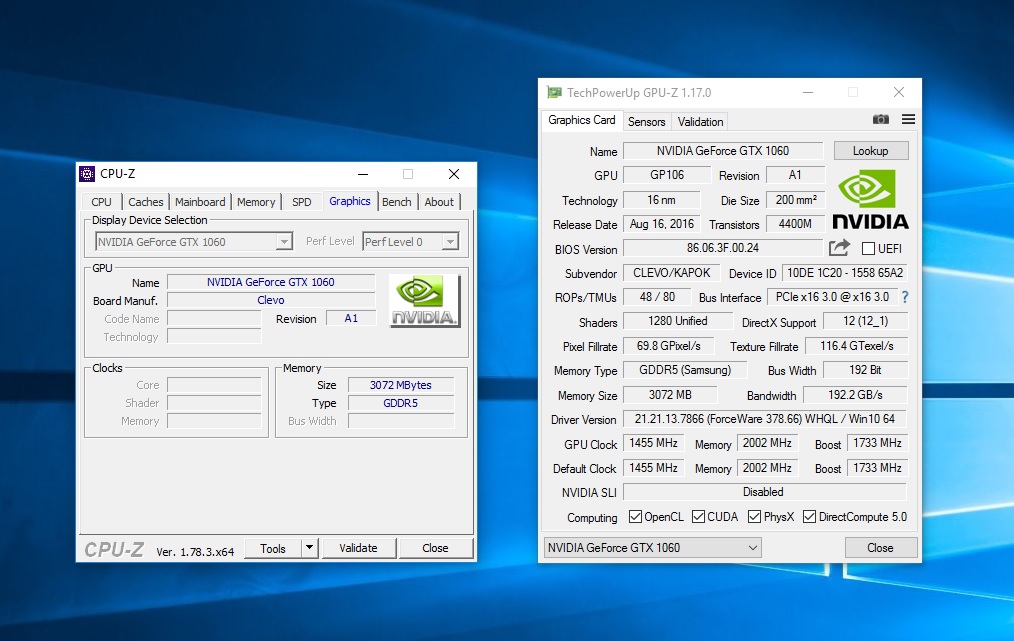This screenshot has width=1014, height=641.
Task: Click the CPU-Z version text Ver. 1.78.3.x64
Action: tap(195, 552)
